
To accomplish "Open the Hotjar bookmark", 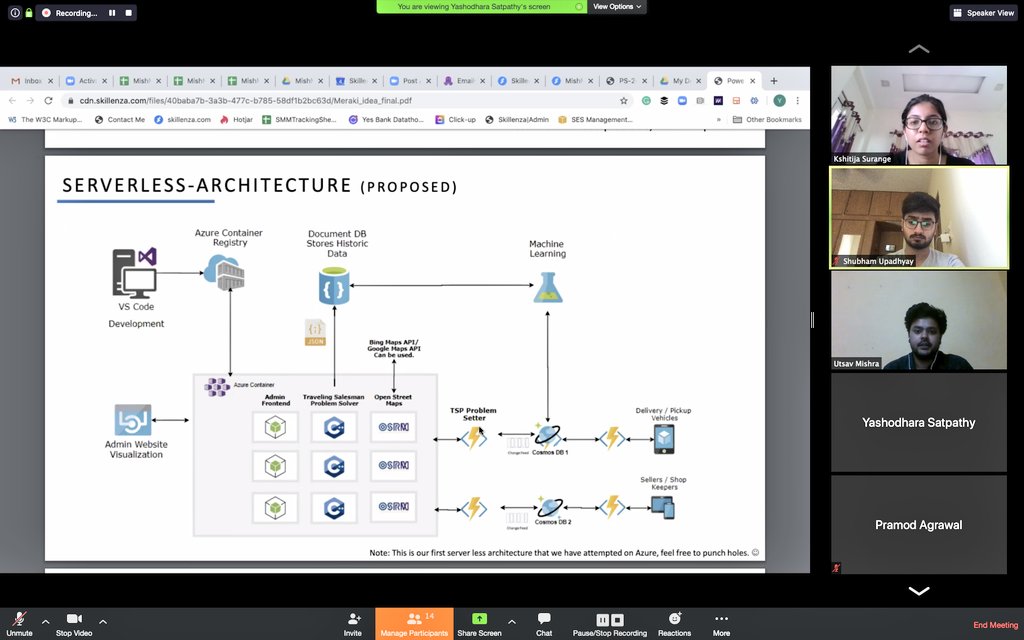I will 237,120.
